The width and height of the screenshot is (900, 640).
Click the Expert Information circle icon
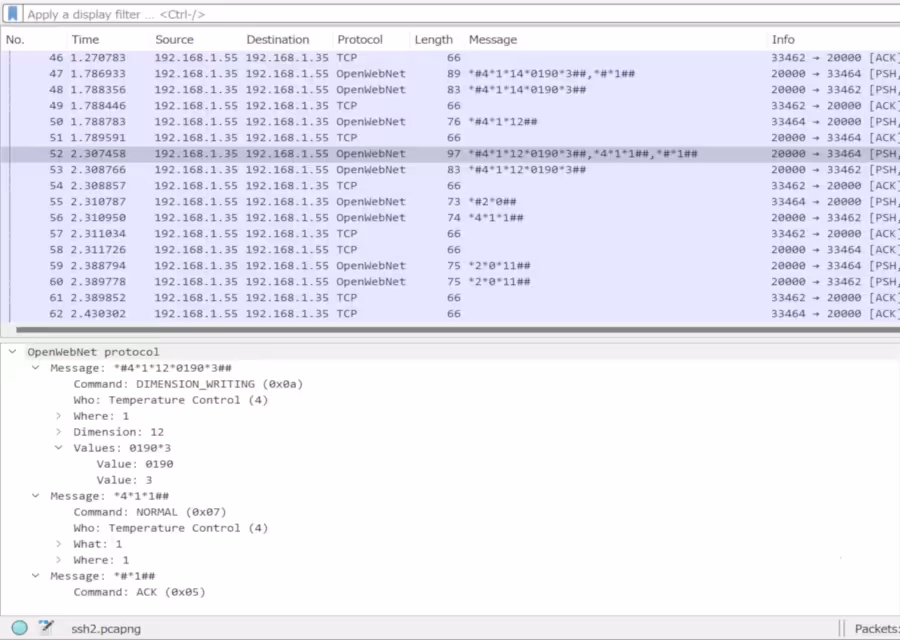point(19,628)
